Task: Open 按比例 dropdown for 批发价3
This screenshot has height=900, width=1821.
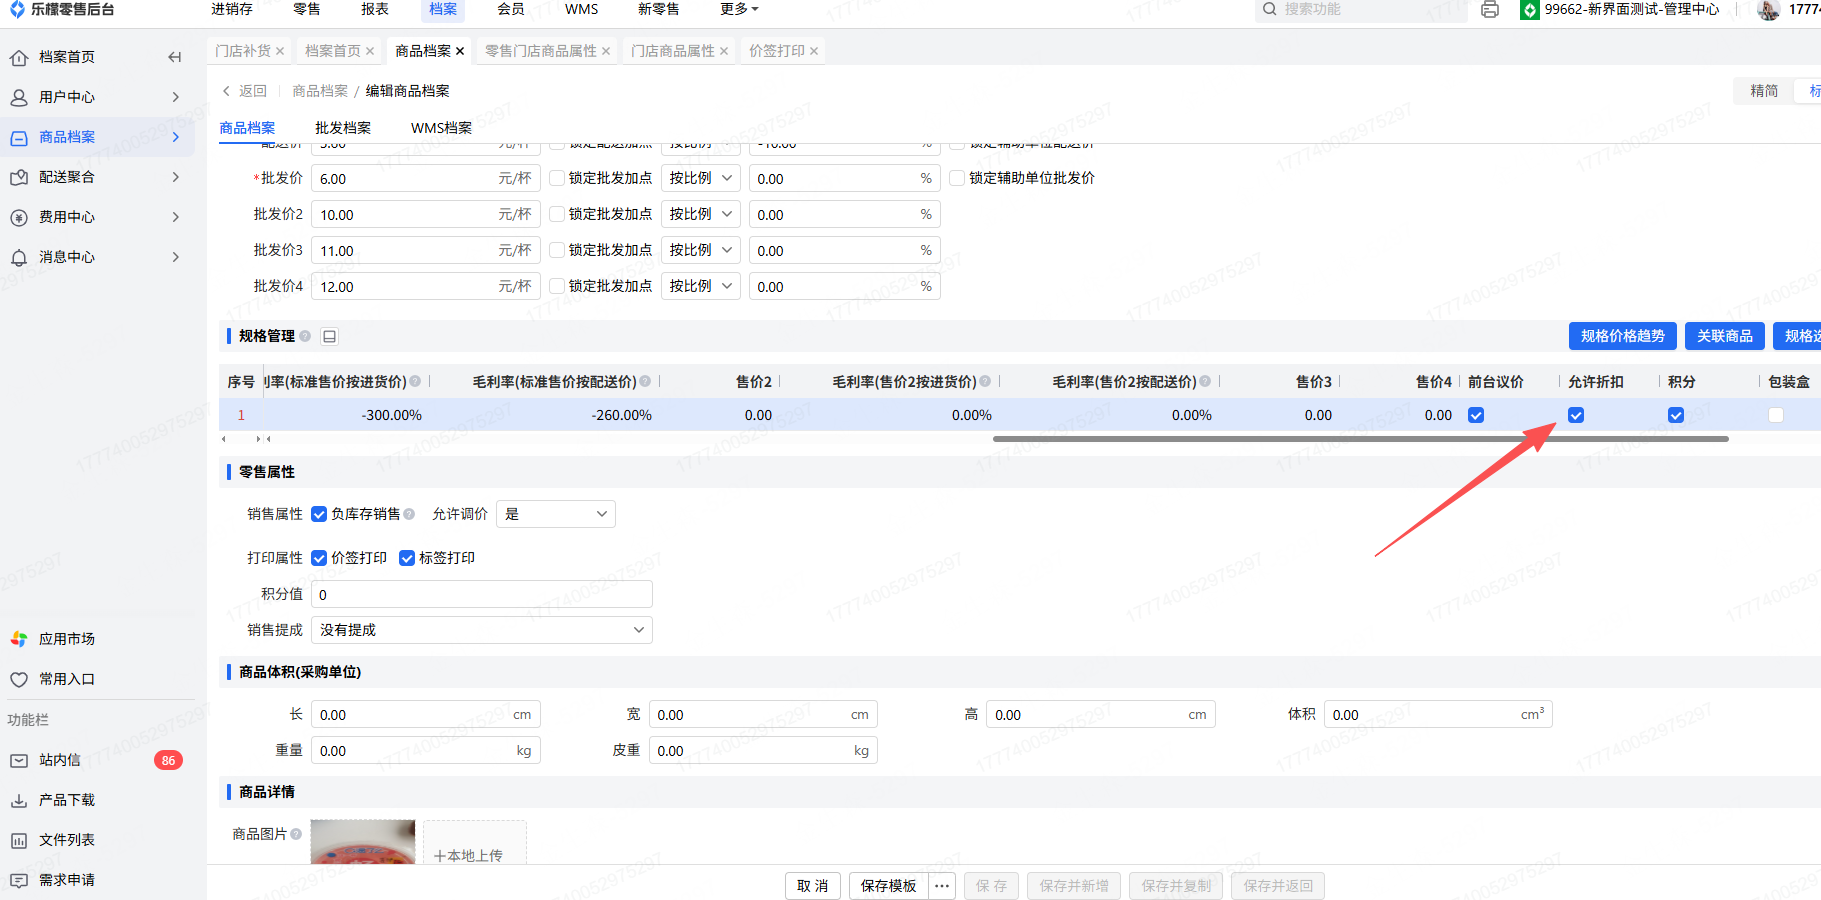Action: (x=701, y=250)
